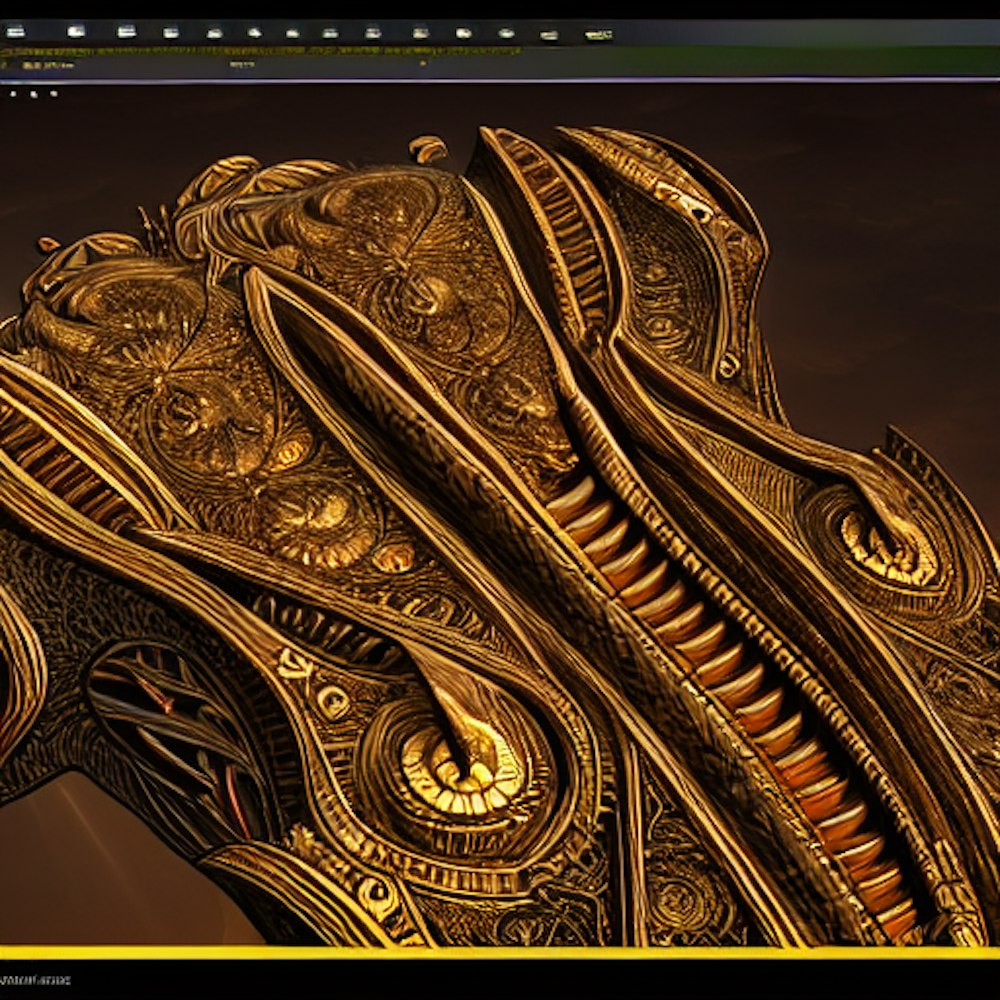Click the ninth top toolbar icon

tap(372, 32)
